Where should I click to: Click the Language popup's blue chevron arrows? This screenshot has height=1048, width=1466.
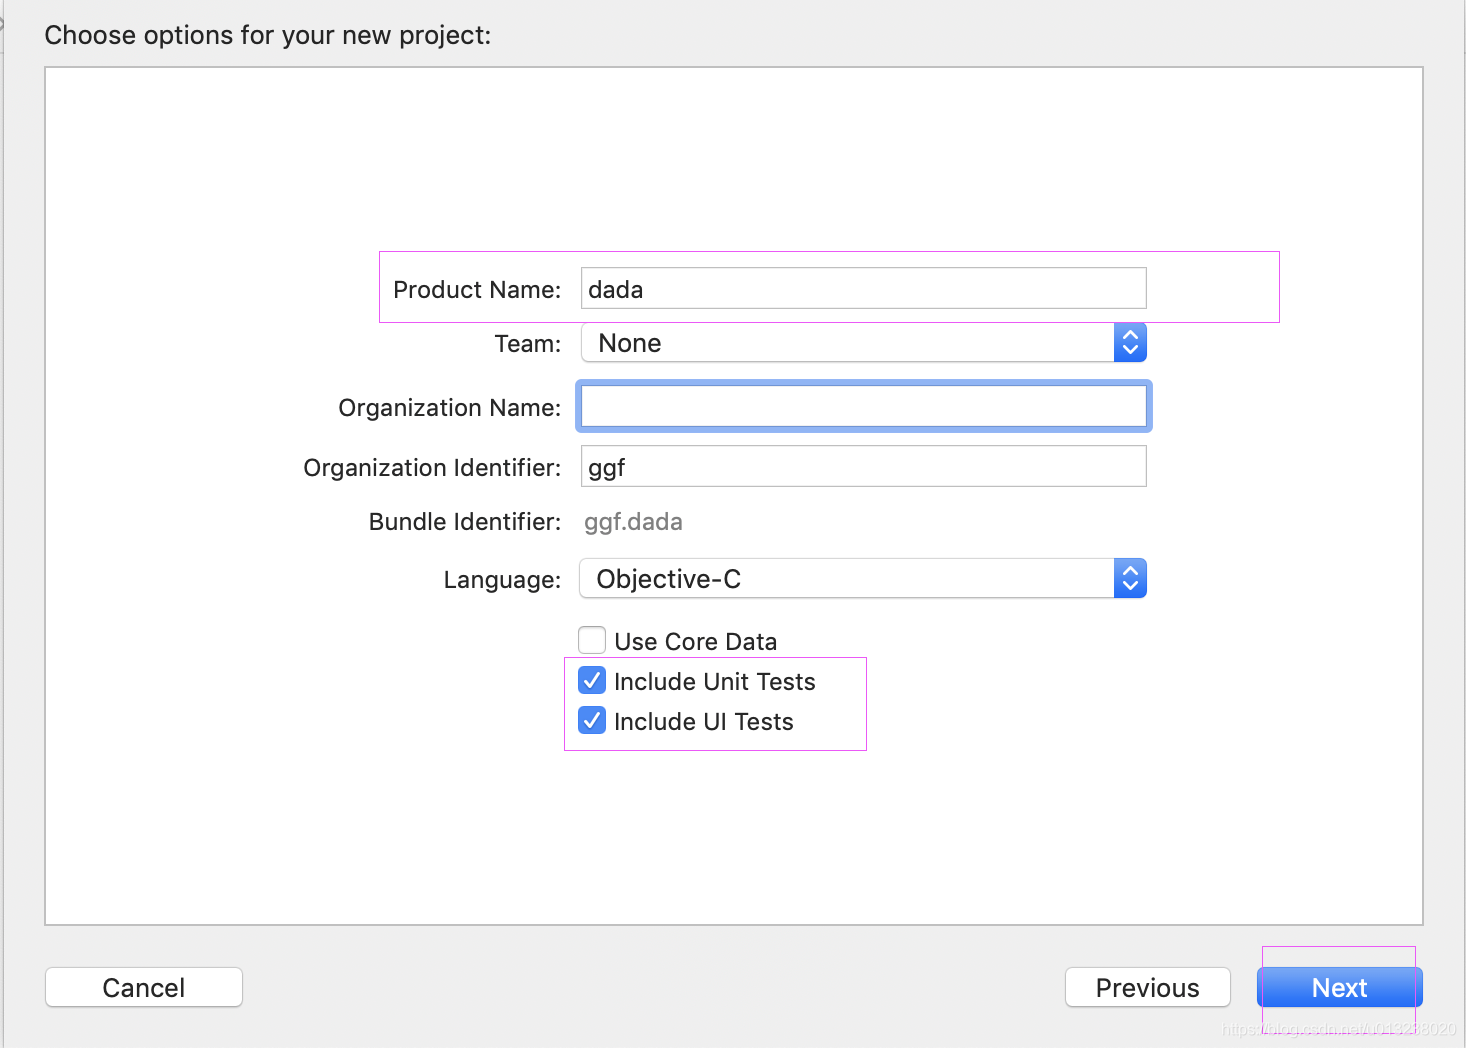click(x=1130, y=579)
